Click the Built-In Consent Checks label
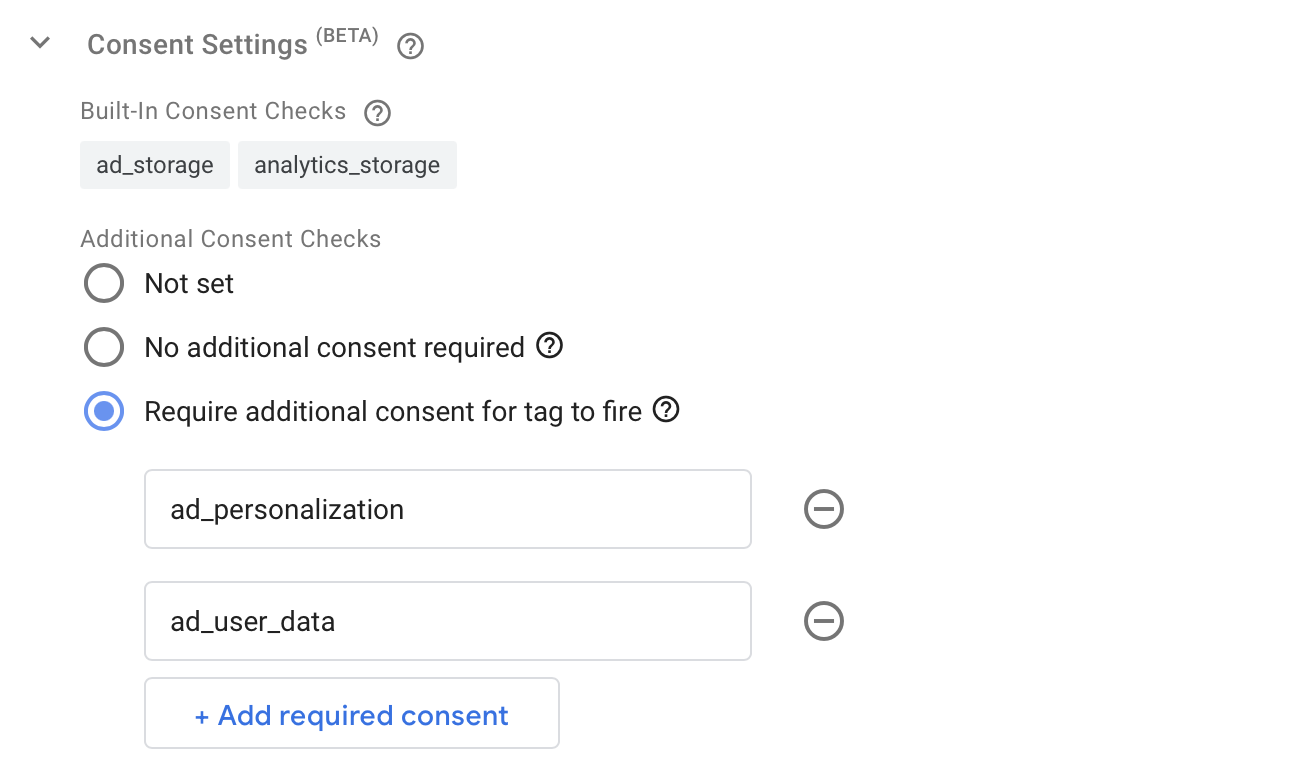This screenshot has width=1308, height=776. [212, 111]
